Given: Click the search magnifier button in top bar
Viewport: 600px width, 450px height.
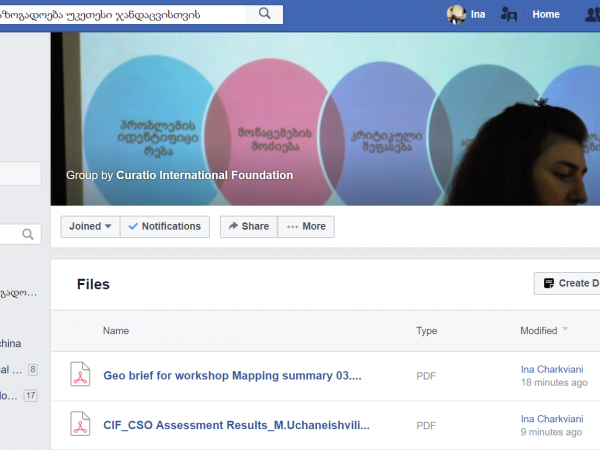Looking at the screenshot, I should pos(264,14).
